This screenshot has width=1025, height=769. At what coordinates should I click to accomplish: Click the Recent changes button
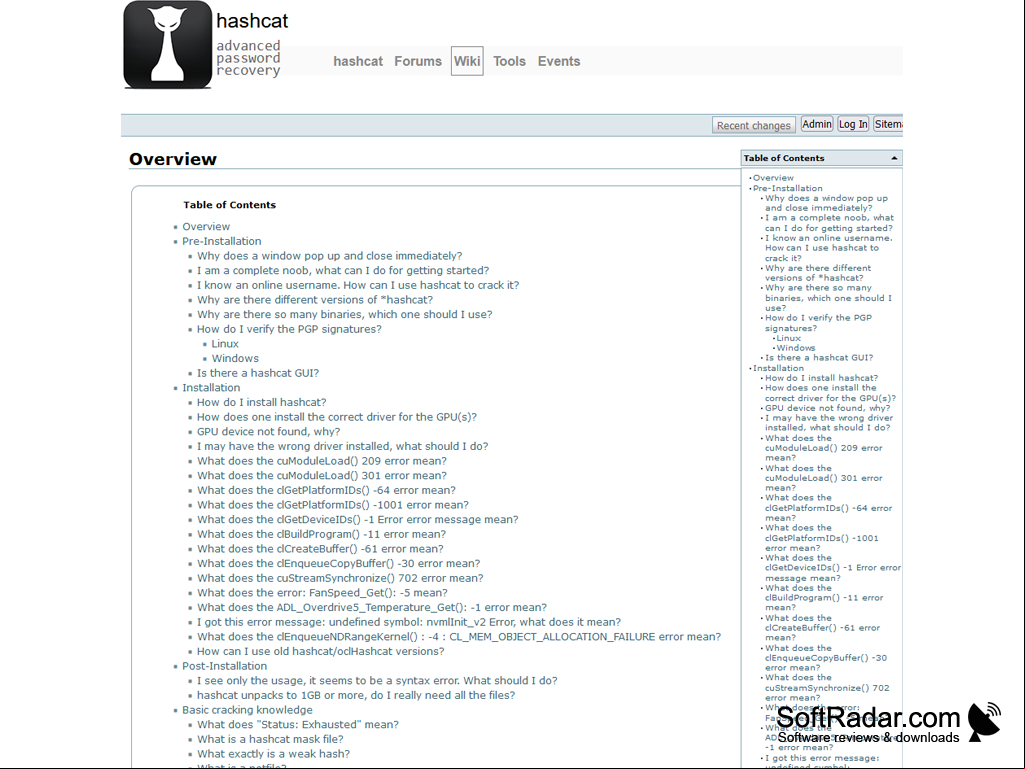pyautogui.click(x=754, y=125)
